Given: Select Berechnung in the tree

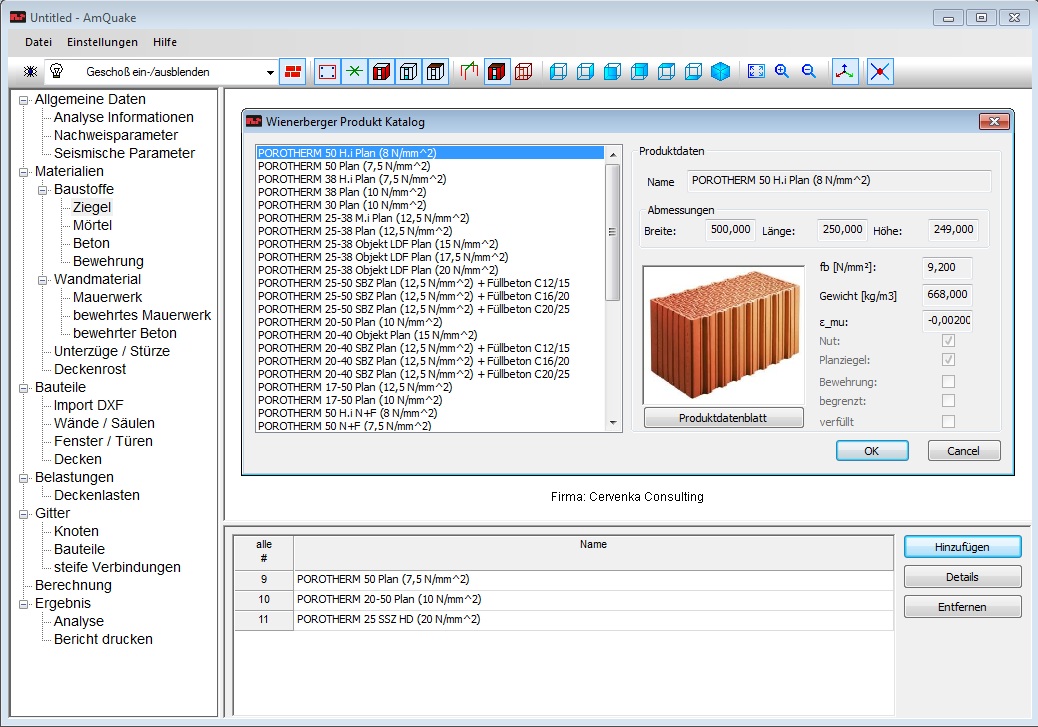Looking at the screenshot, I should pyautogui.click(x=73, y=585).
